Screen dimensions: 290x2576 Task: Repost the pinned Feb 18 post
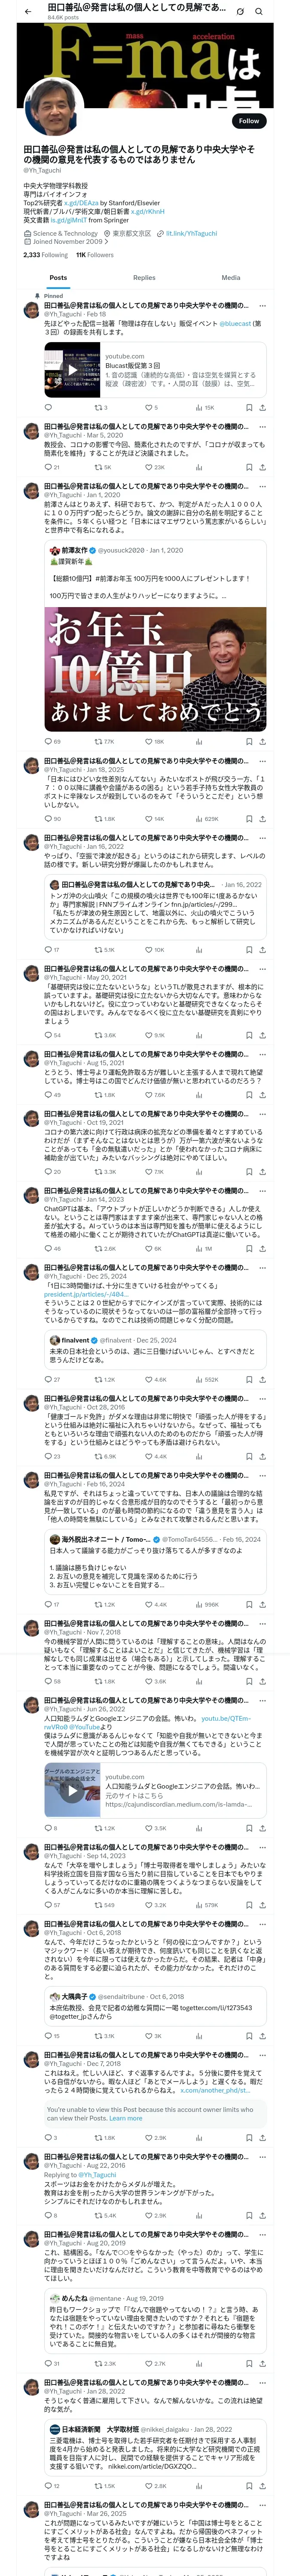pos(98,408)
